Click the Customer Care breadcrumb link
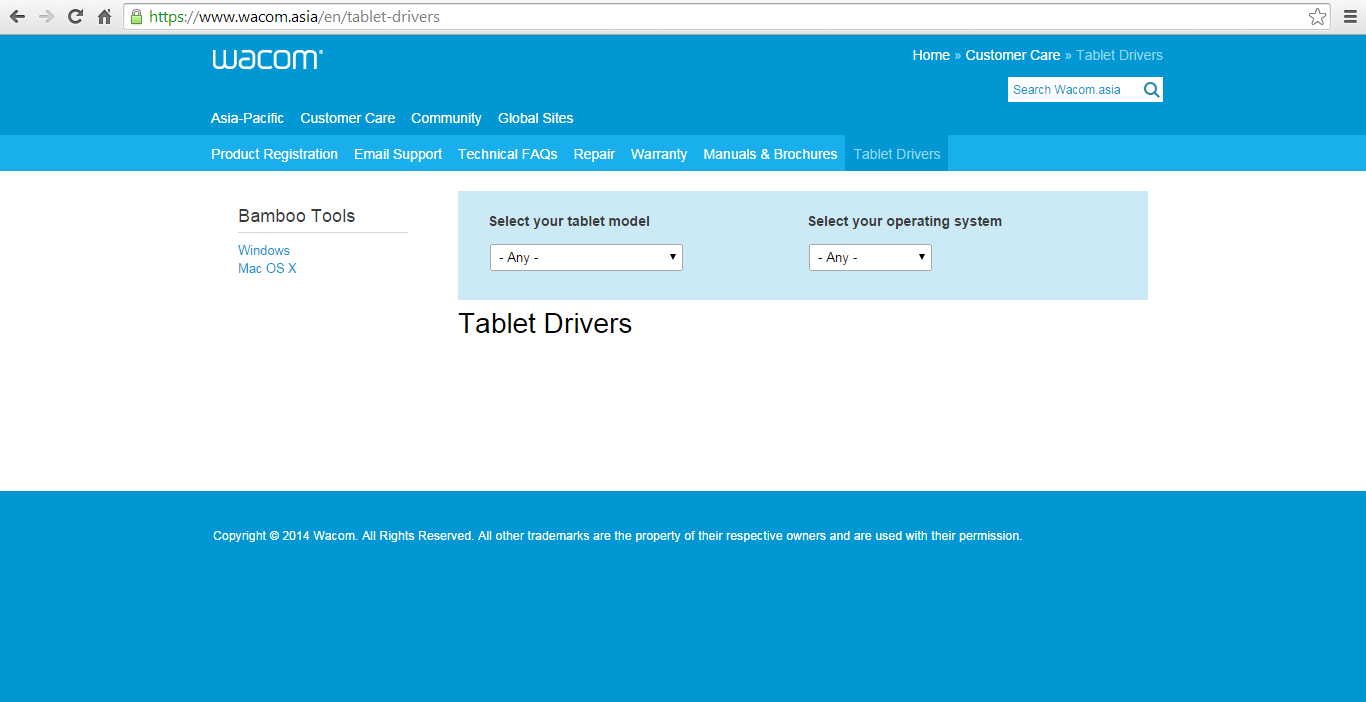 click(1013, 55)
